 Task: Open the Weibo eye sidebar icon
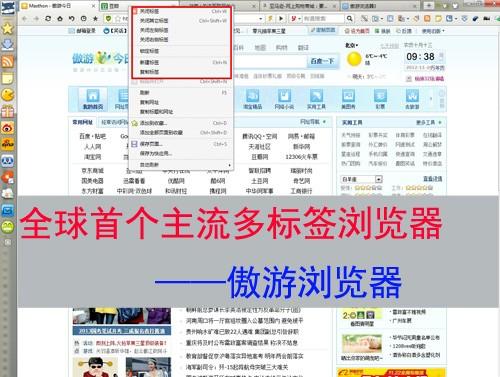click(7, 128)
